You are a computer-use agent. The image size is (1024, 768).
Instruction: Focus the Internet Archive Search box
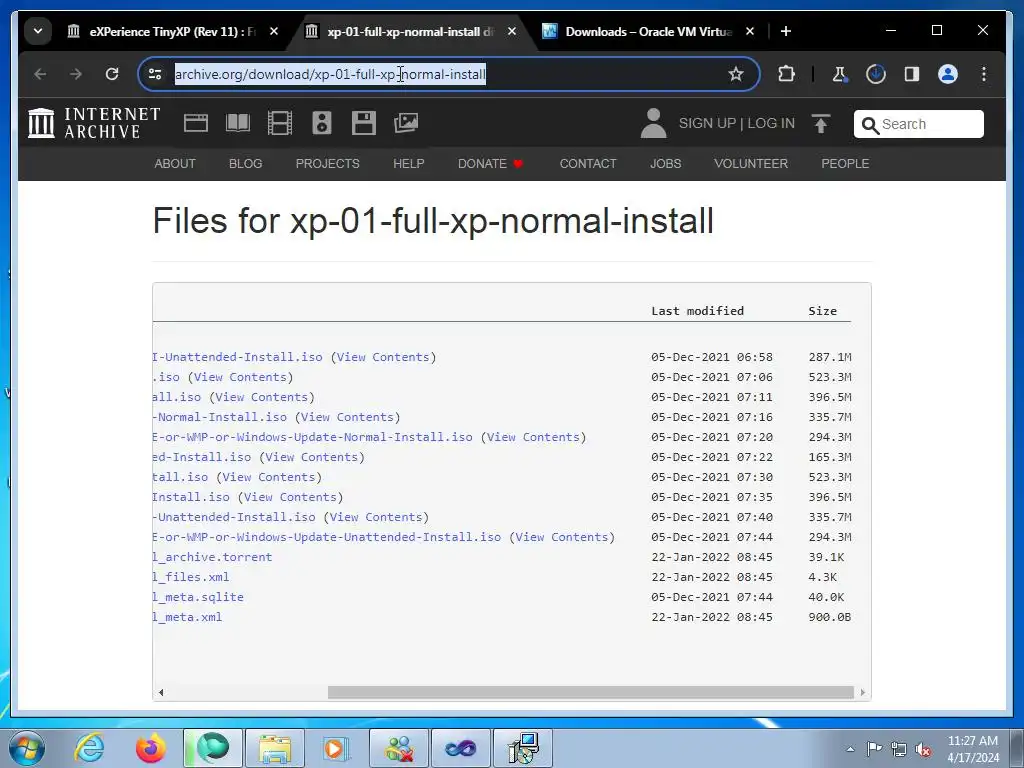click(x=918, y=124)
